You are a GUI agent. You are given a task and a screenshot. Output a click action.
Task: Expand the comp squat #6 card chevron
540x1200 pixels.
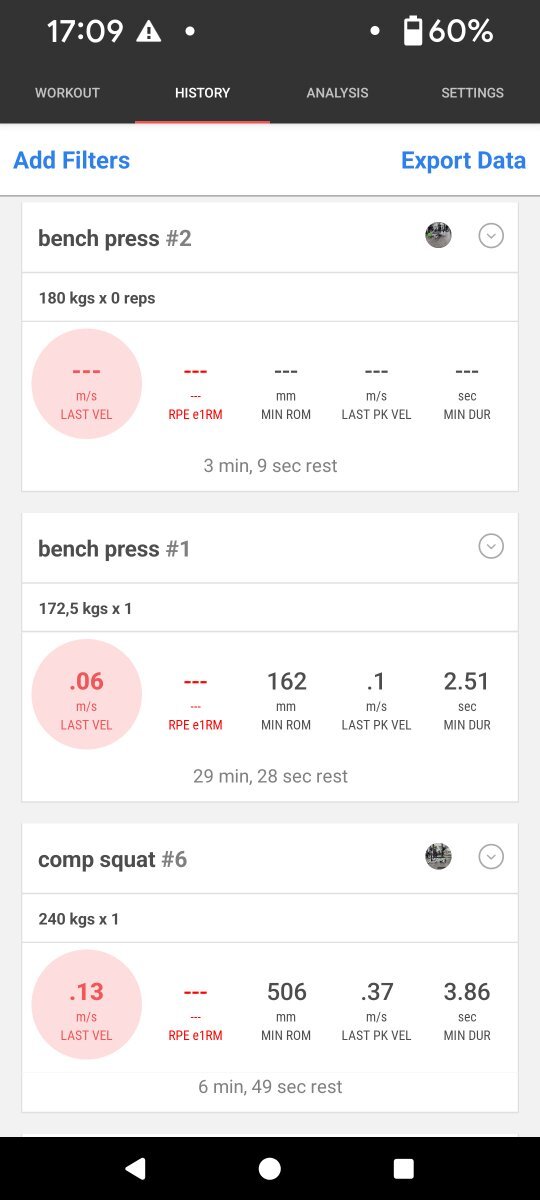pos(490,857)
